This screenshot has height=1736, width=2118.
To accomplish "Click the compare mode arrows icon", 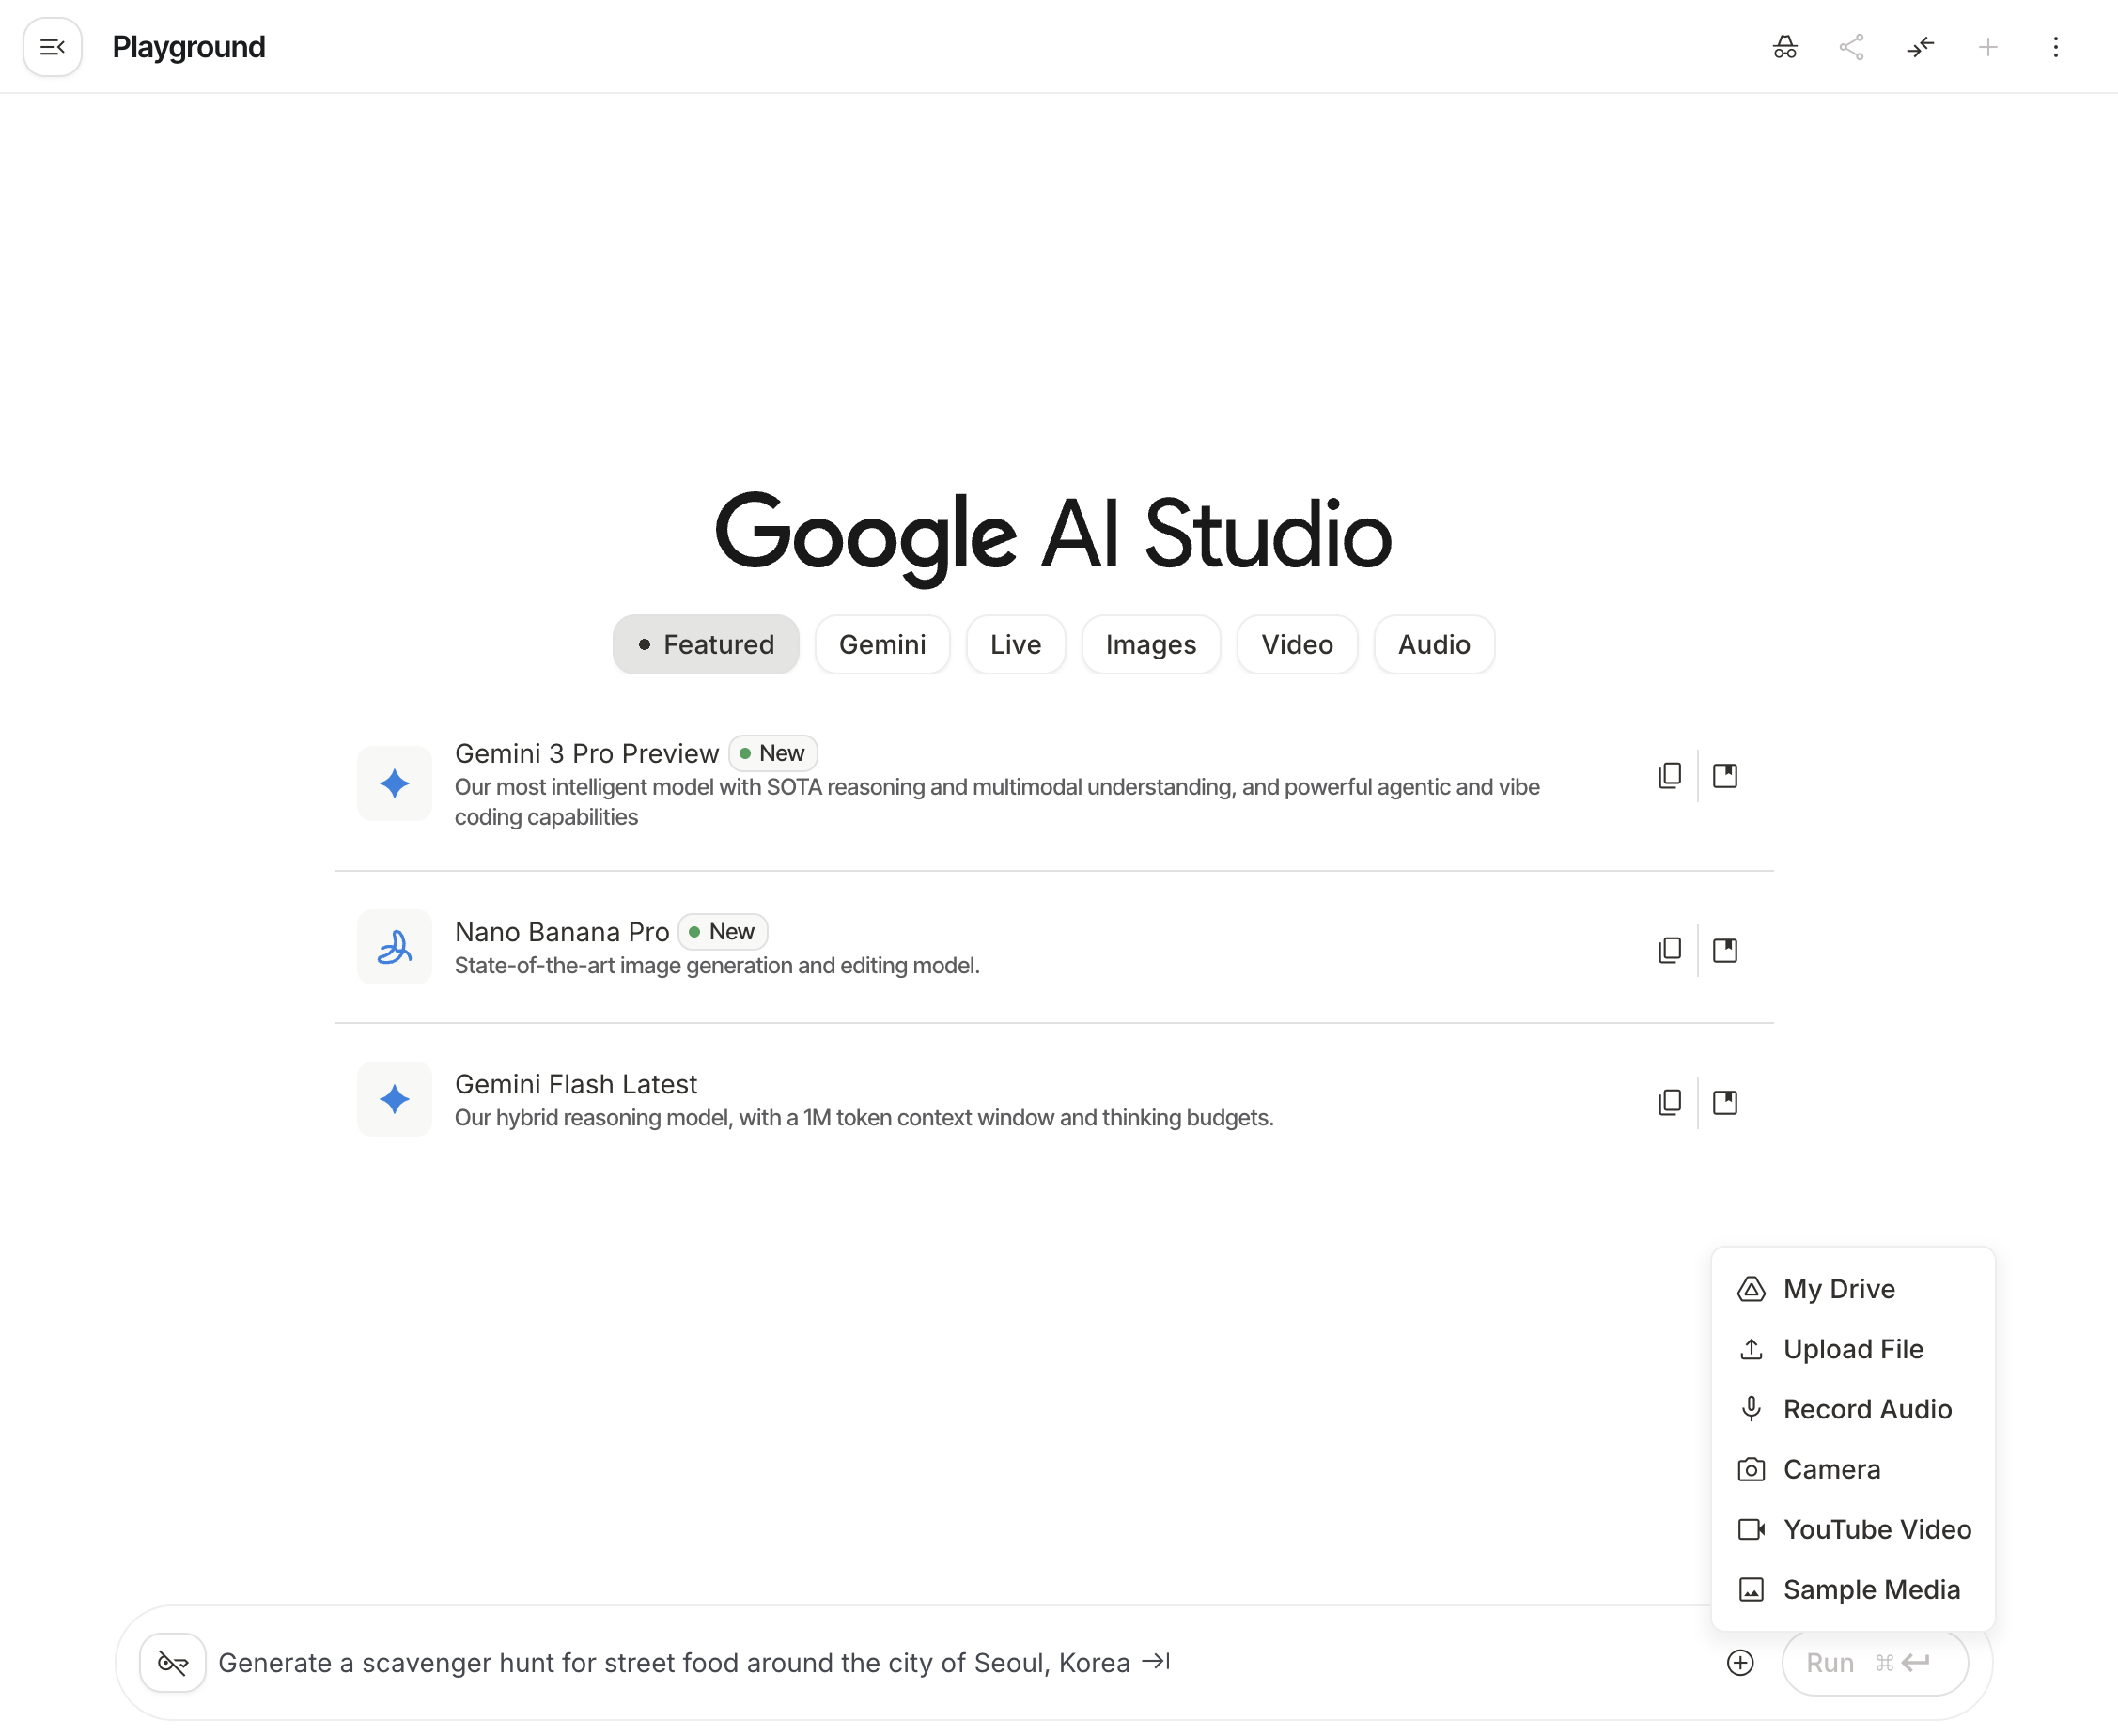I will [1920, 47].
